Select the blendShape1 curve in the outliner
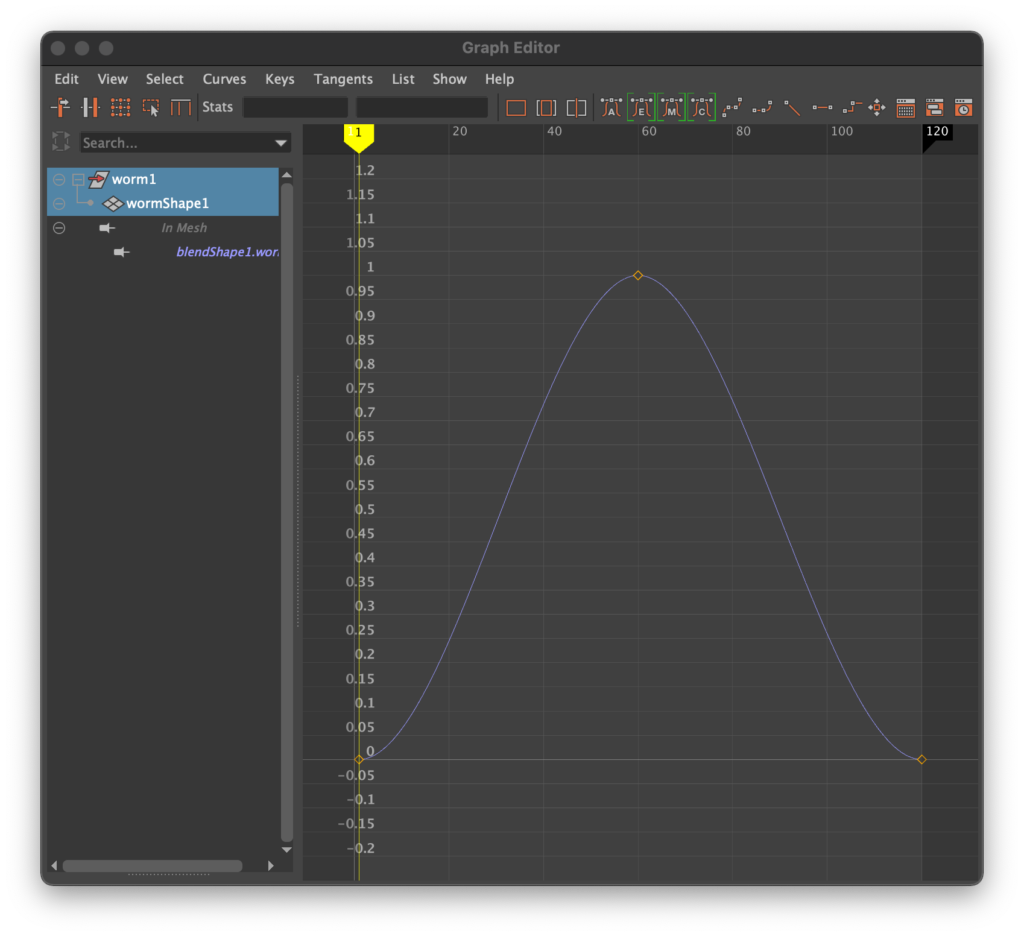This screenshot has height=936, width=1024. (226, 252)
